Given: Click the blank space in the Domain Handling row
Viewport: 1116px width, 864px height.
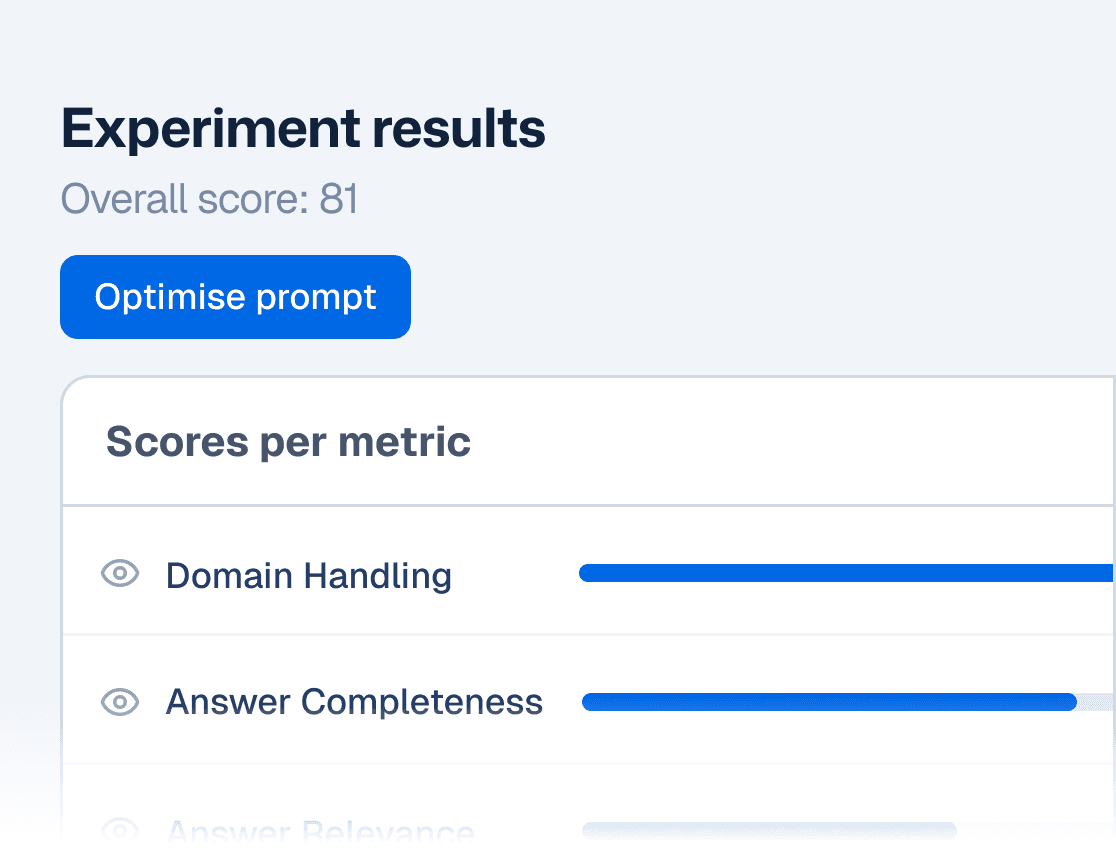Looking at the screenshot, I should [x=515, y=574].
